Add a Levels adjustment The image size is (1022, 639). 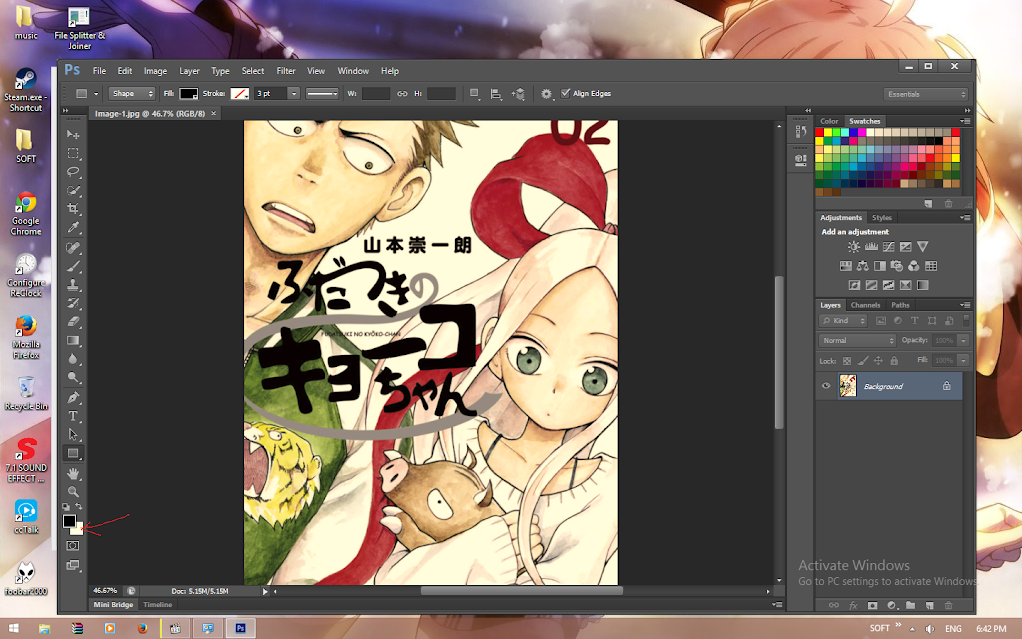coord(871,246)
